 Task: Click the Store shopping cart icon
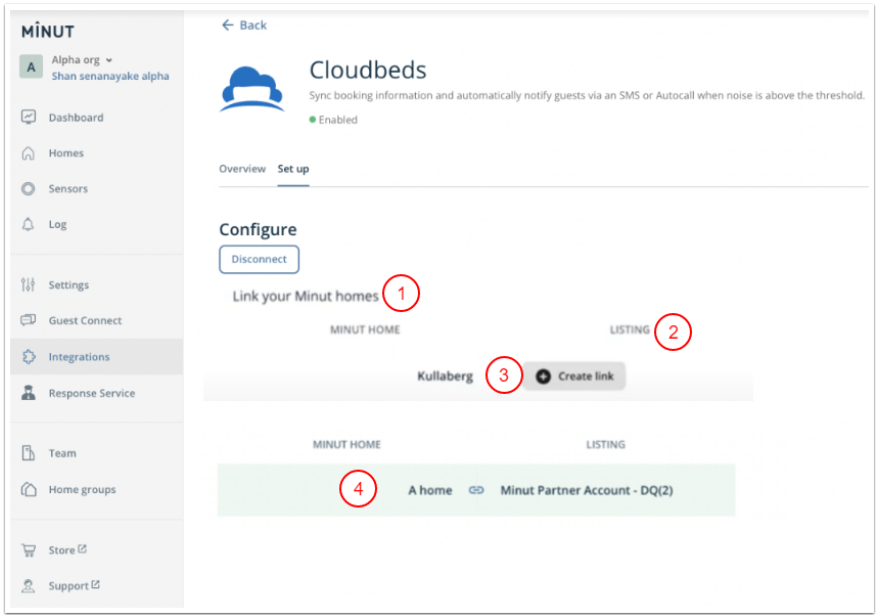29,550
